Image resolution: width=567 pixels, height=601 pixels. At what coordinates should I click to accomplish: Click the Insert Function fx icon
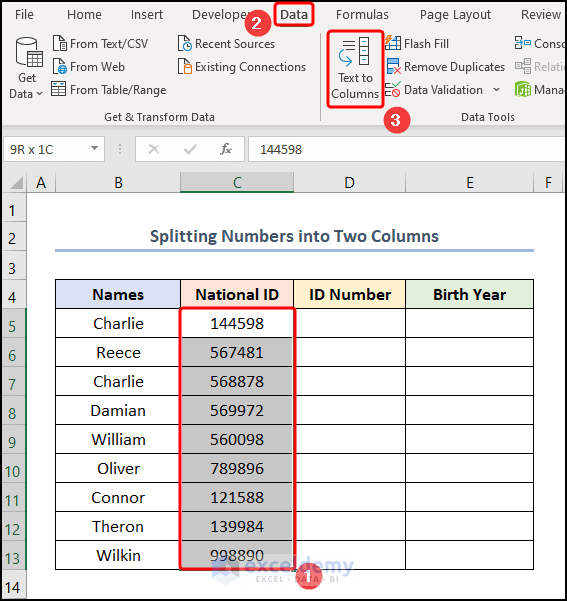226,149
